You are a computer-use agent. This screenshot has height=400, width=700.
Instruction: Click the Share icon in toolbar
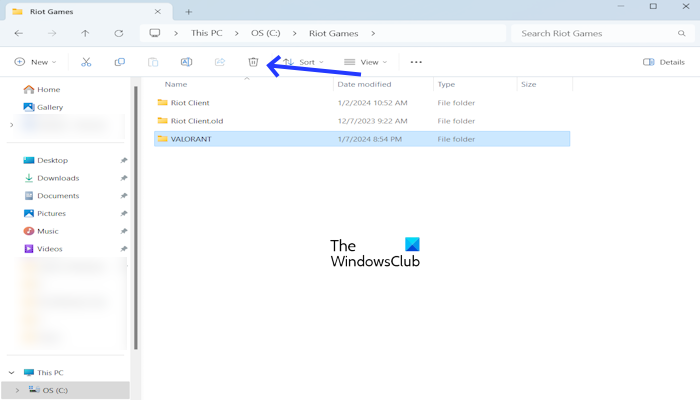click(220, 62)
